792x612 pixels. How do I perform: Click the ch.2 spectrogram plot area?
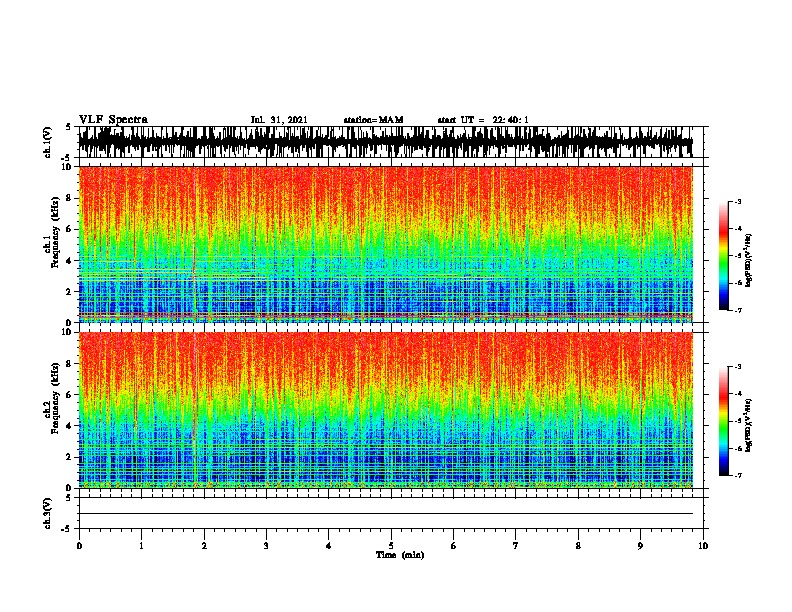(x=385, y=410)
